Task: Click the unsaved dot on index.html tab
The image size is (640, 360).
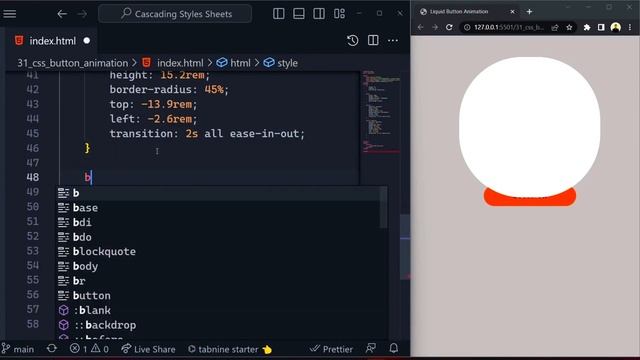Action: click(x=87, y=41)
